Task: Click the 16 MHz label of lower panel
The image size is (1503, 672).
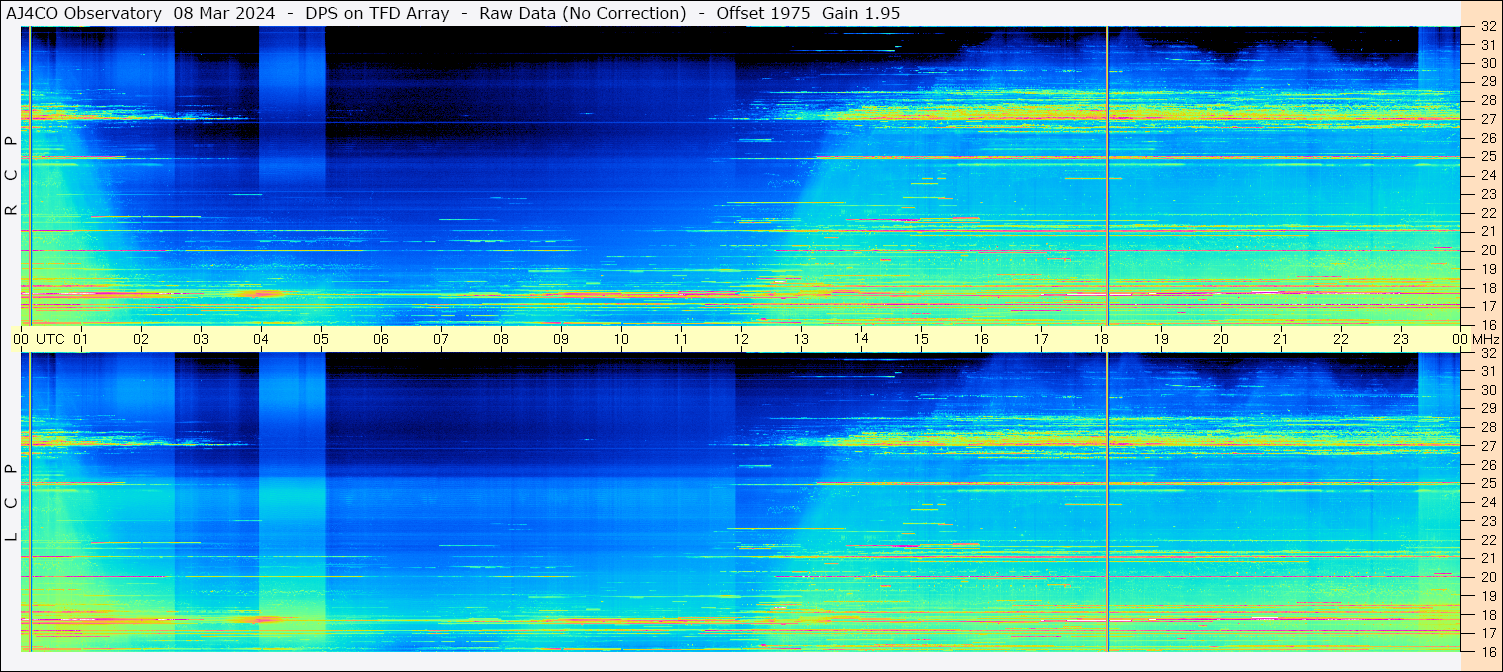Action: [1487, 651]
